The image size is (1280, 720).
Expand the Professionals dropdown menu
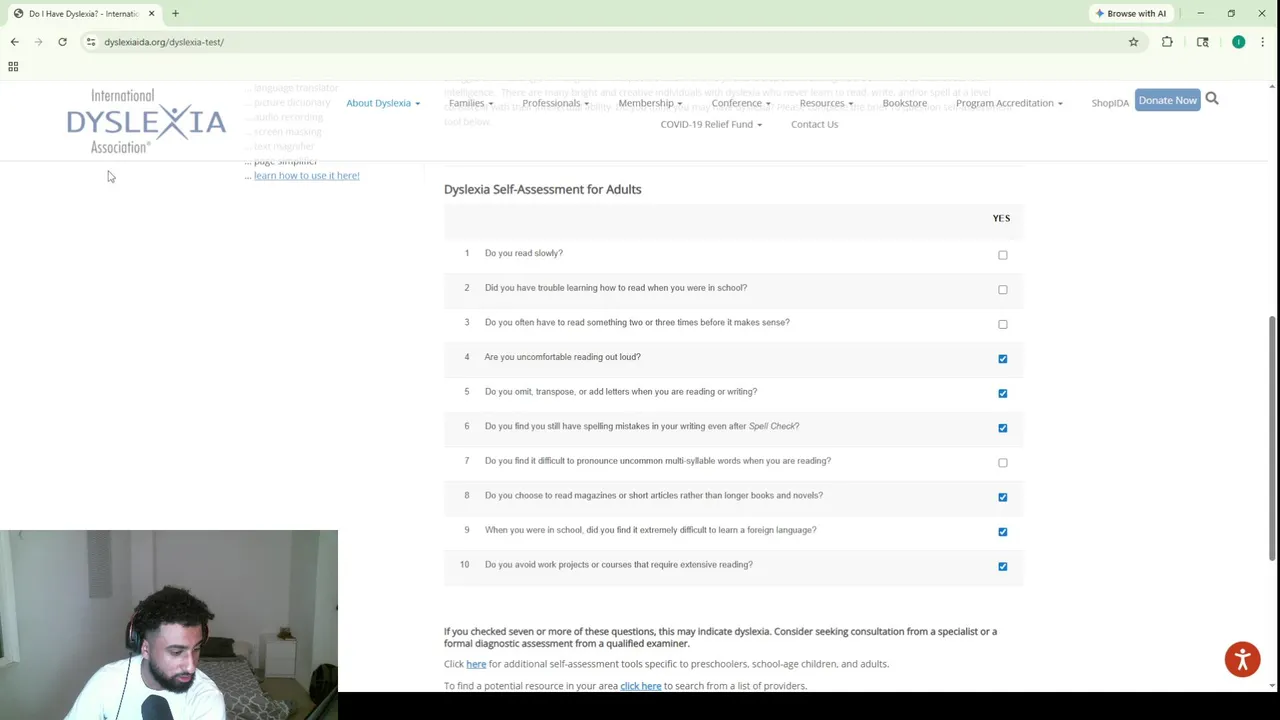(555, 103)
